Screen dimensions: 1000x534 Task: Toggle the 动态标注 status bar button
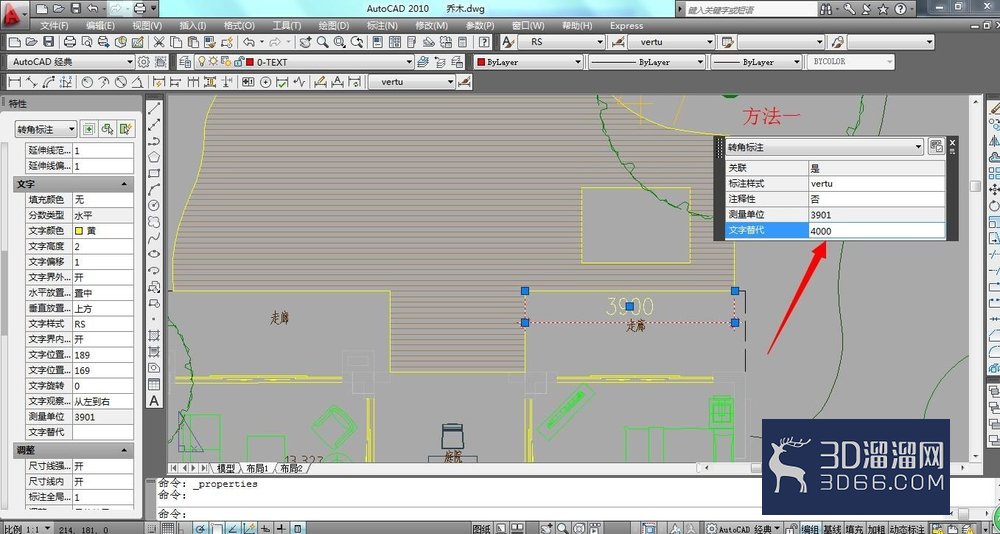(907, 529)
